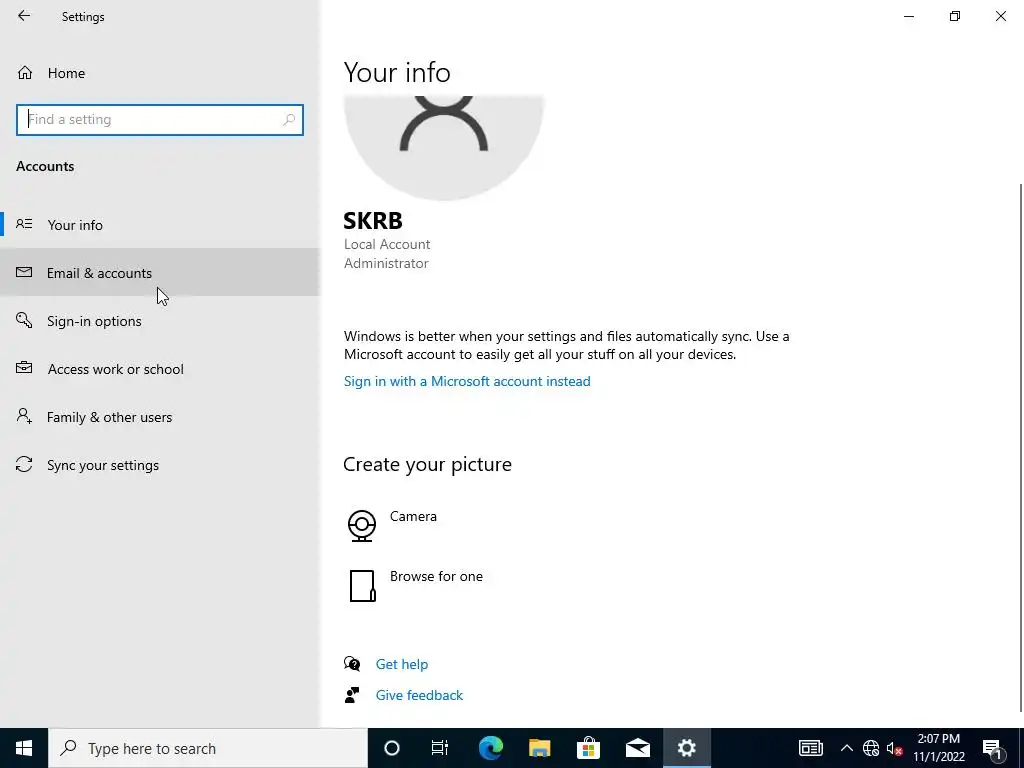Click the profile avatar picture

(443, 148)
